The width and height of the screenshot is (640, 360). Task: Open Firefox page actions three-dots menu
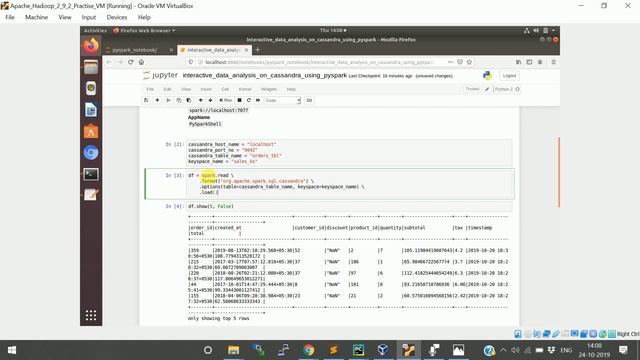click(450, 62)
